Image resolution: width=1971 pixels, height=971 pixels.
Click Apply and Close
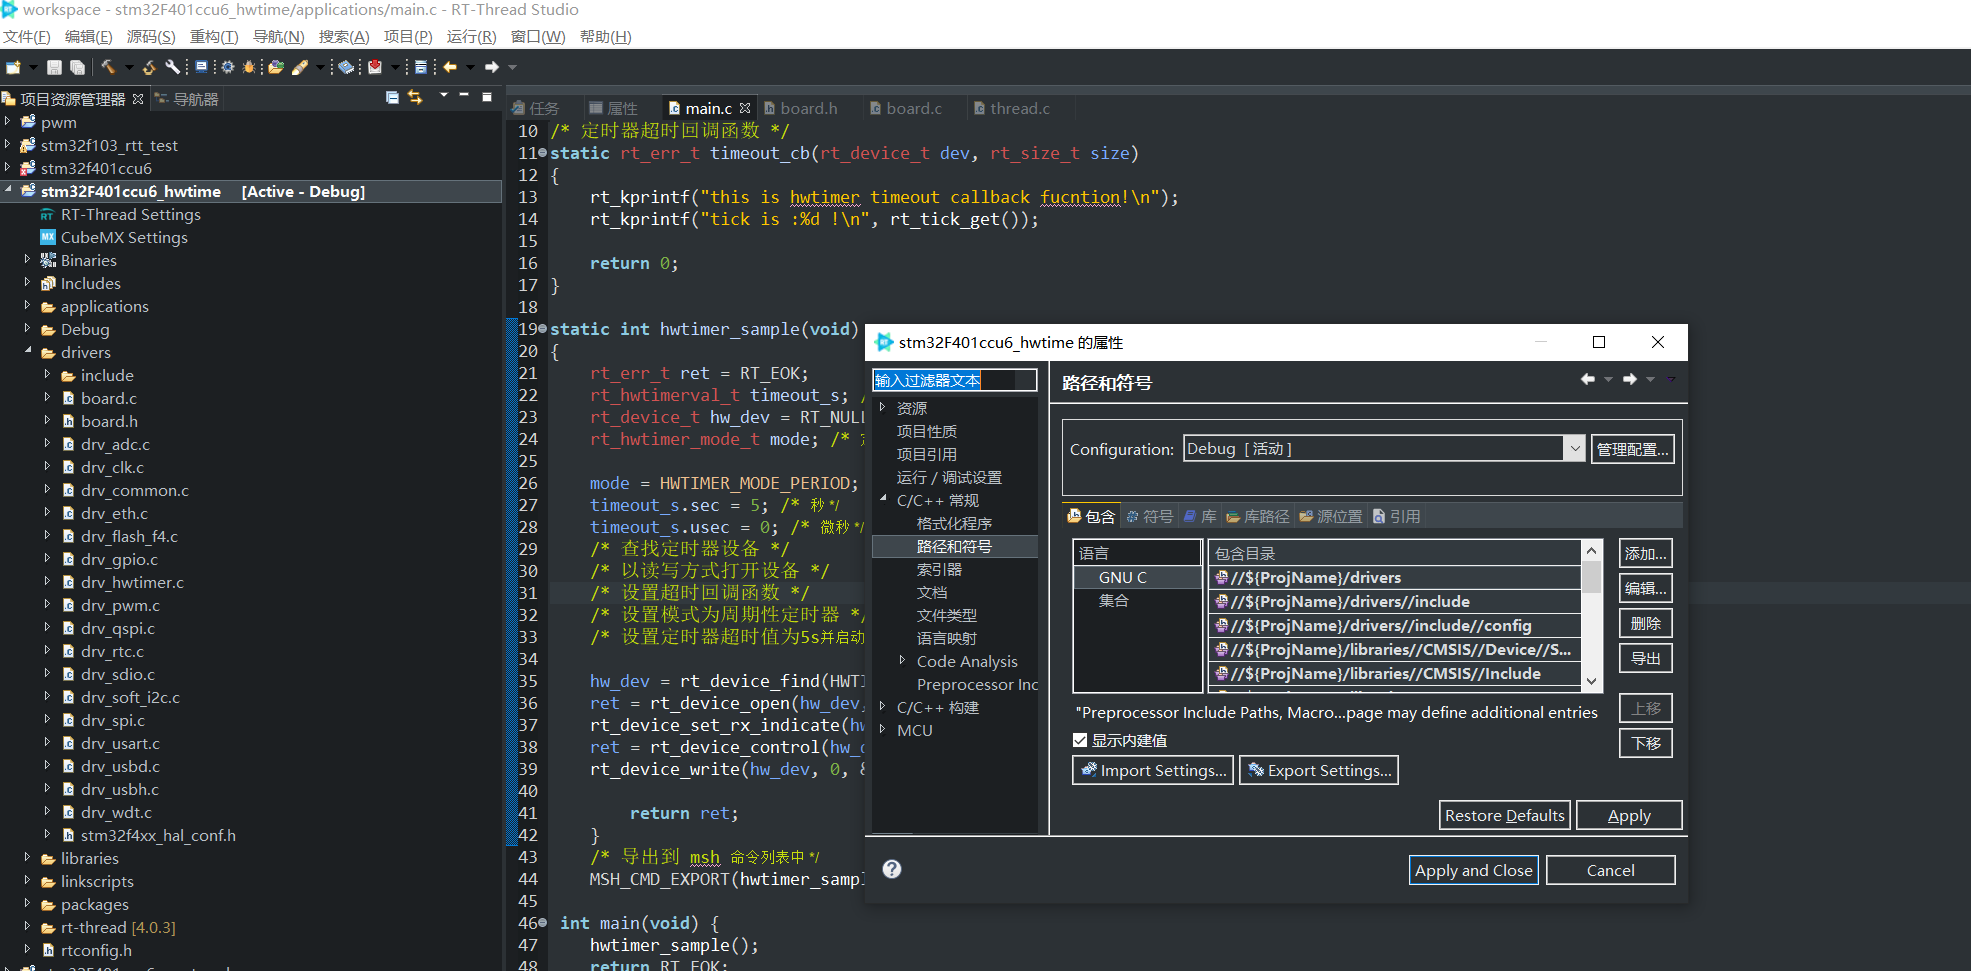tap(1473, 870)
